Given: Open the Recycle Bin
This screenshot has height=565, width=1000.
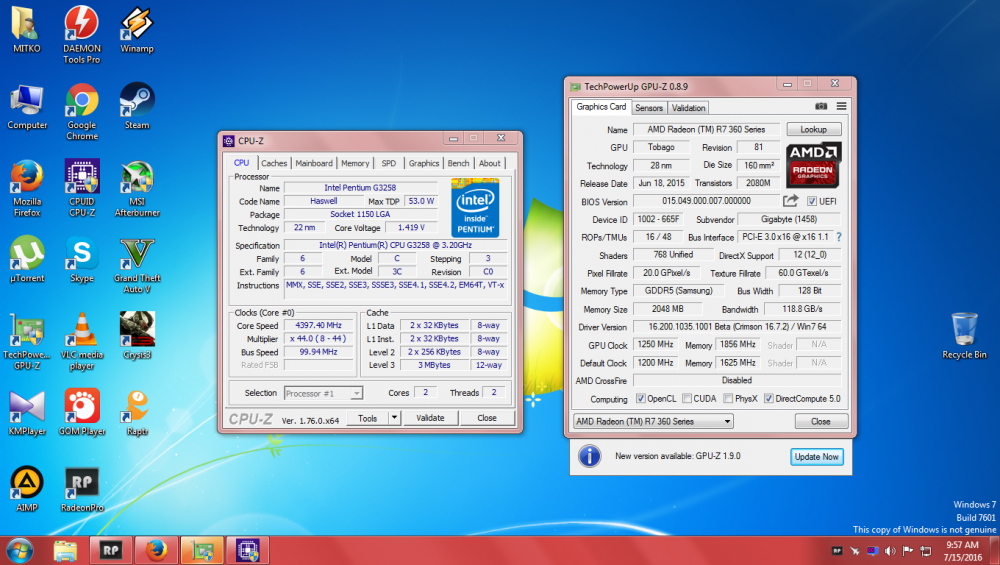Looking at the screenshot, I should (964, 336).
